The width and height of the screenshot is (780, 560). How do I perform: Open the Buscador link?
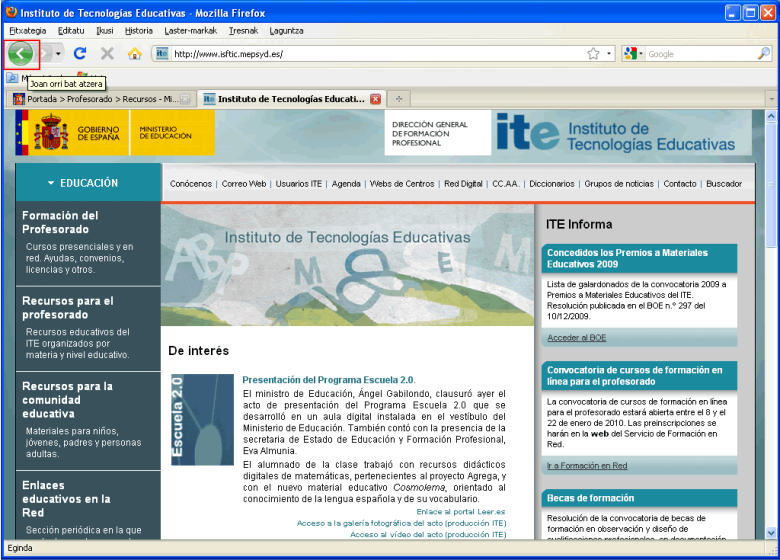pyautogui.click(x=724, y=184)
